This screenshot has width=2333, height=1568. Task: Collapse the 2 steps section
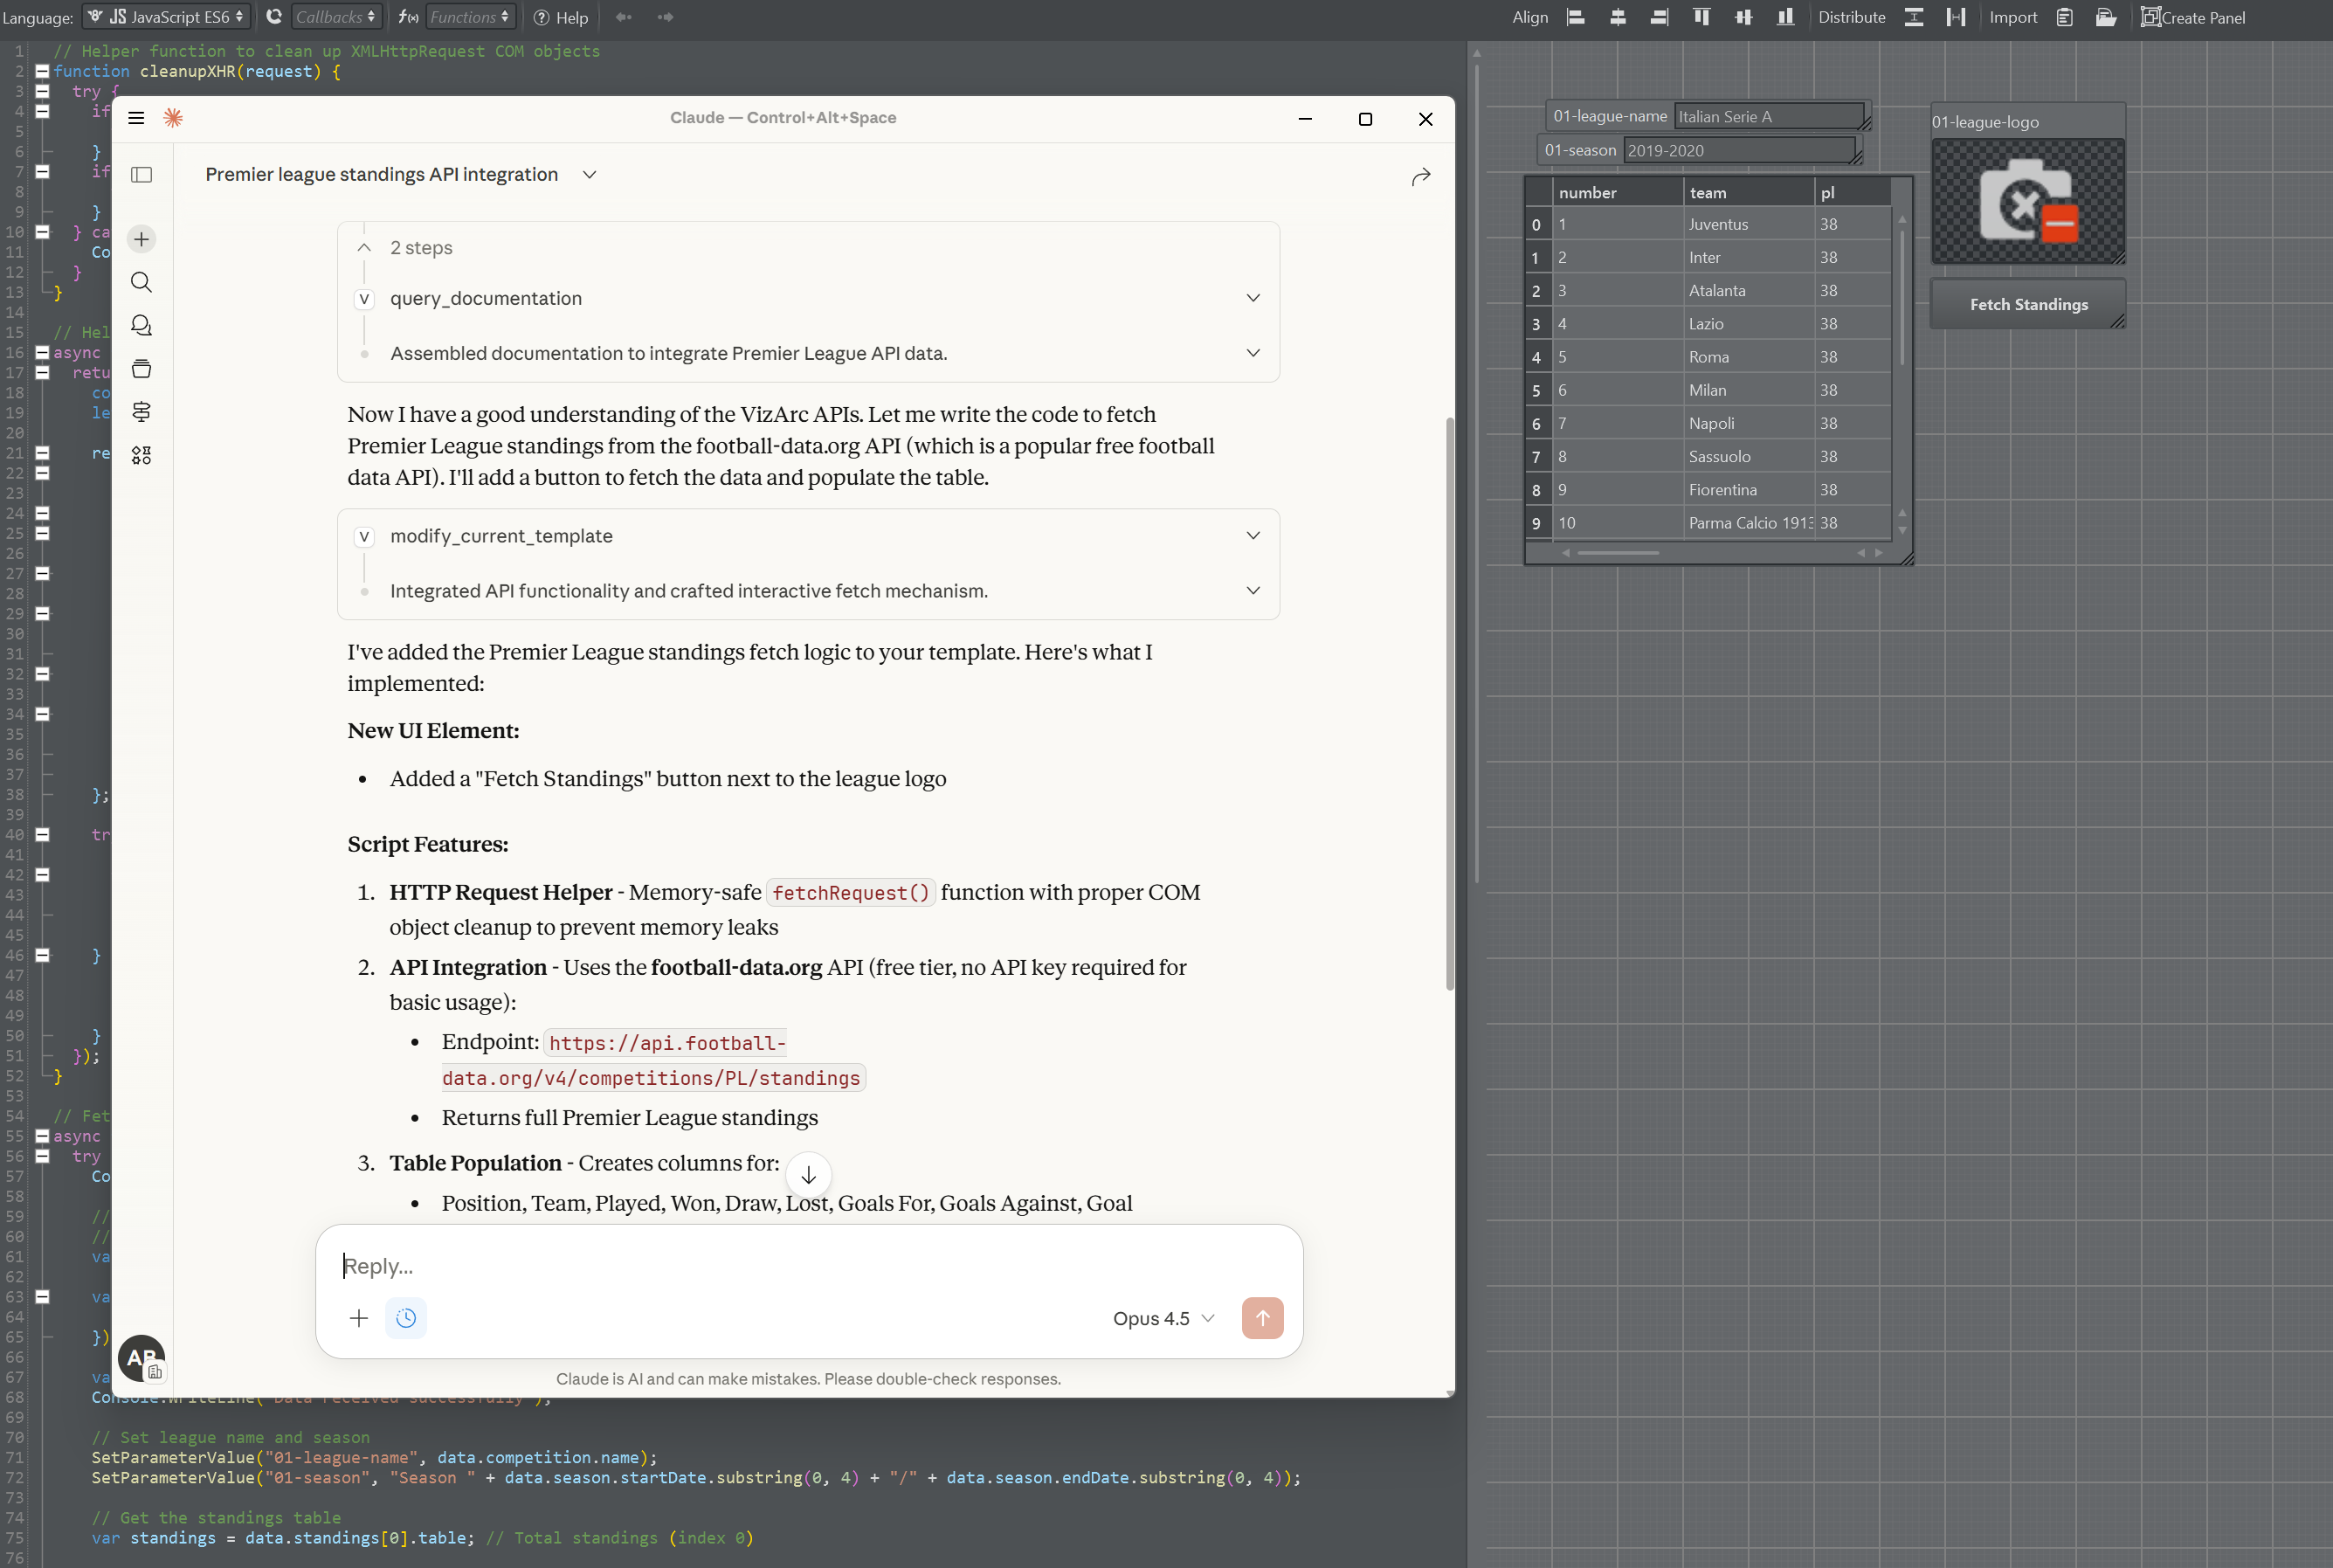(x=364, y=247)
